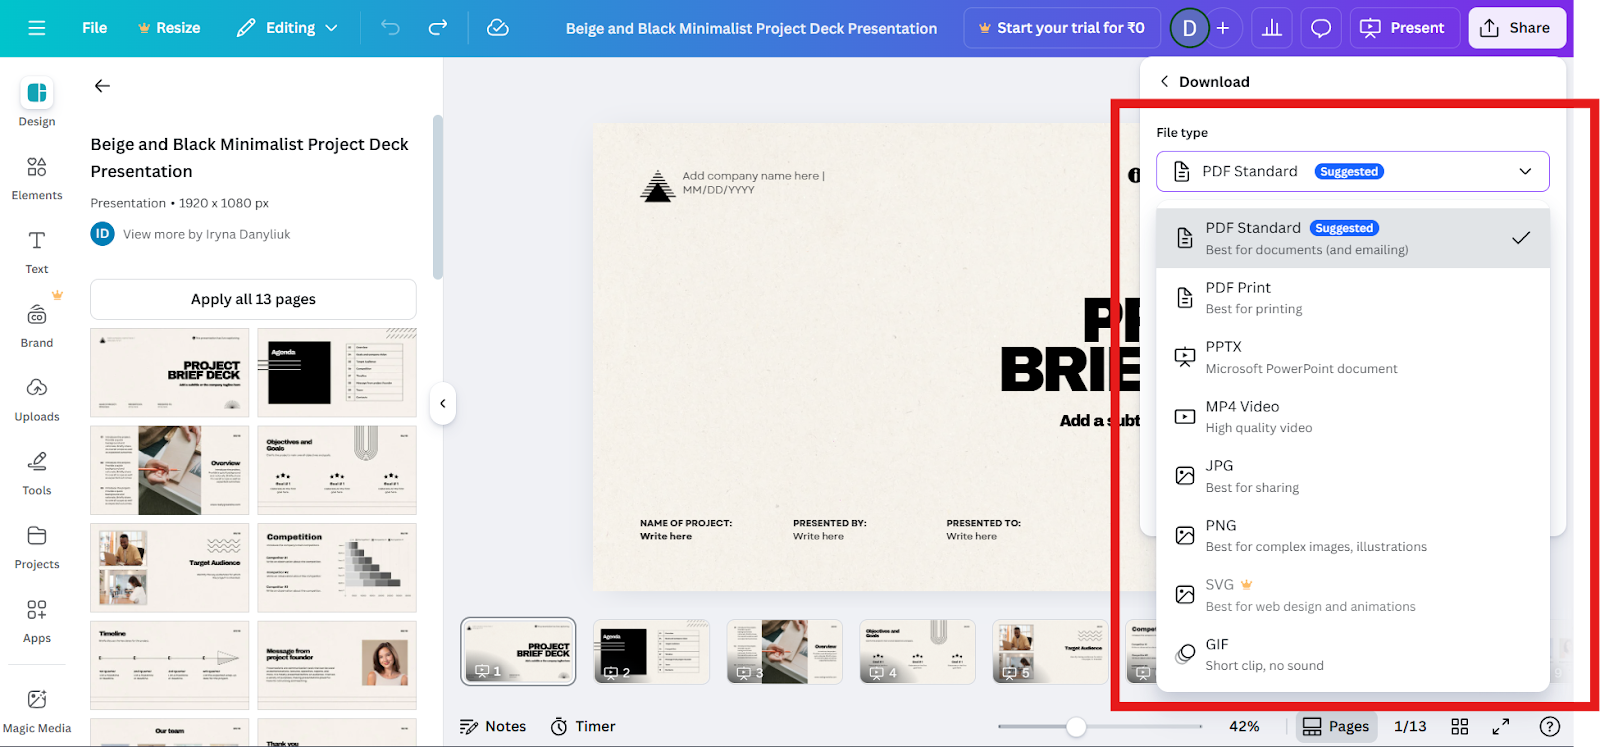
Task: Undo the last action
Action: tap(390, 28)
